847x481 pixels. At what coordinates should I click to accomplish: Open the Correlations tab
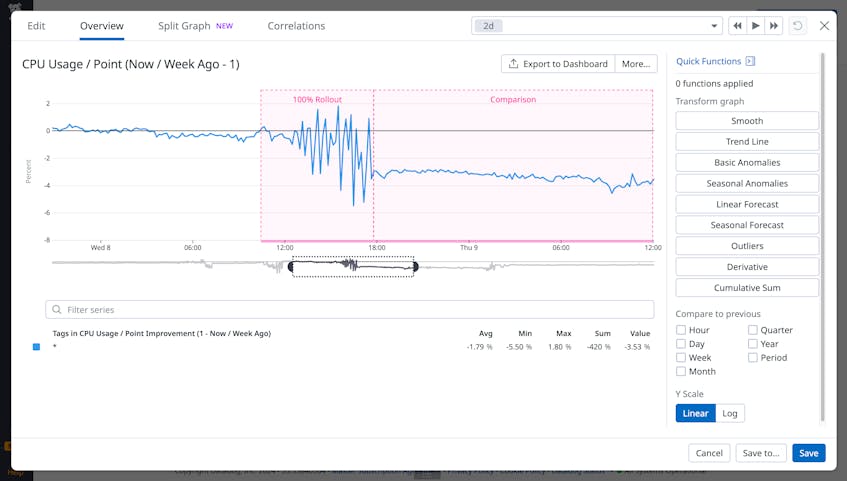coord(296,26)
